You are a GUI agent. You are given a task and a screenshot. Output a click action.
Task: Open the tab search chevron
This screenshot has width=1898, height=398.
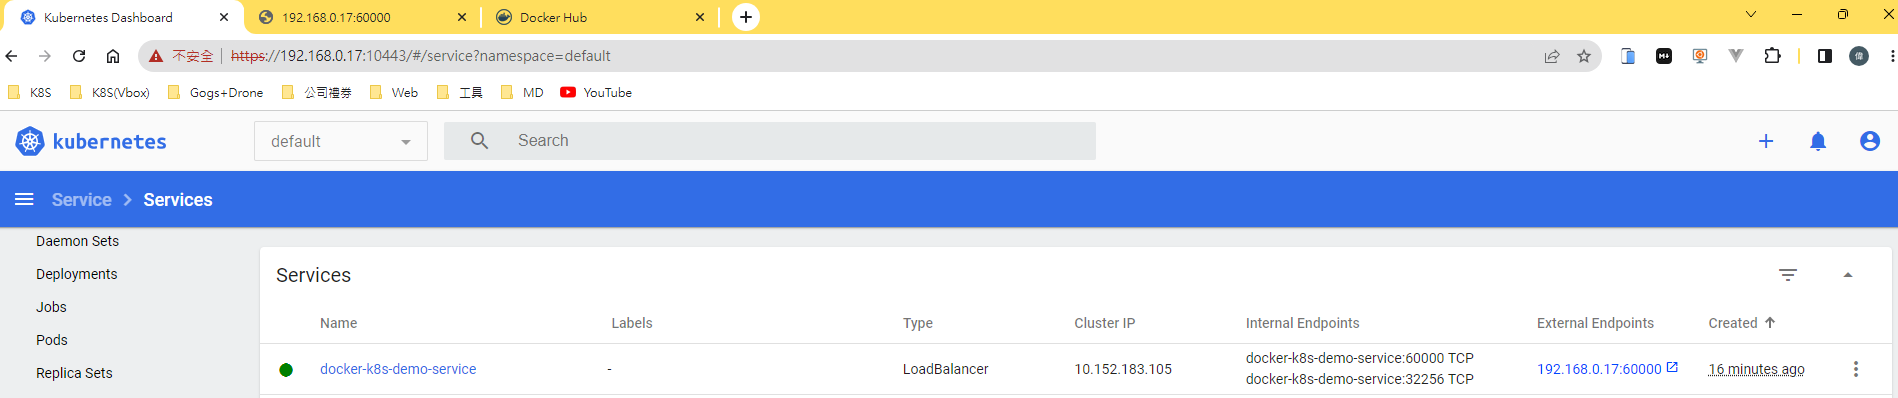1751,15
